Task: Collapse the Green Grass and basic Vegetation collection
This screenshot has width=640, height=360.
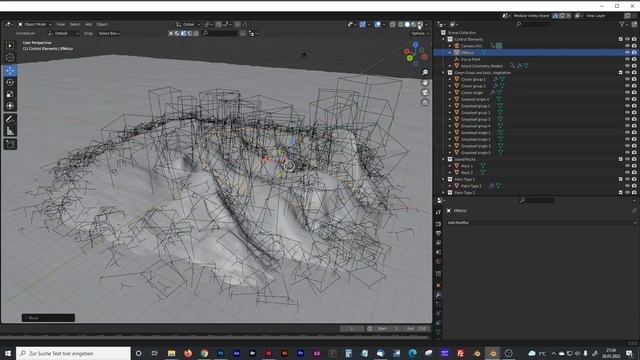Action: [444, 73]
